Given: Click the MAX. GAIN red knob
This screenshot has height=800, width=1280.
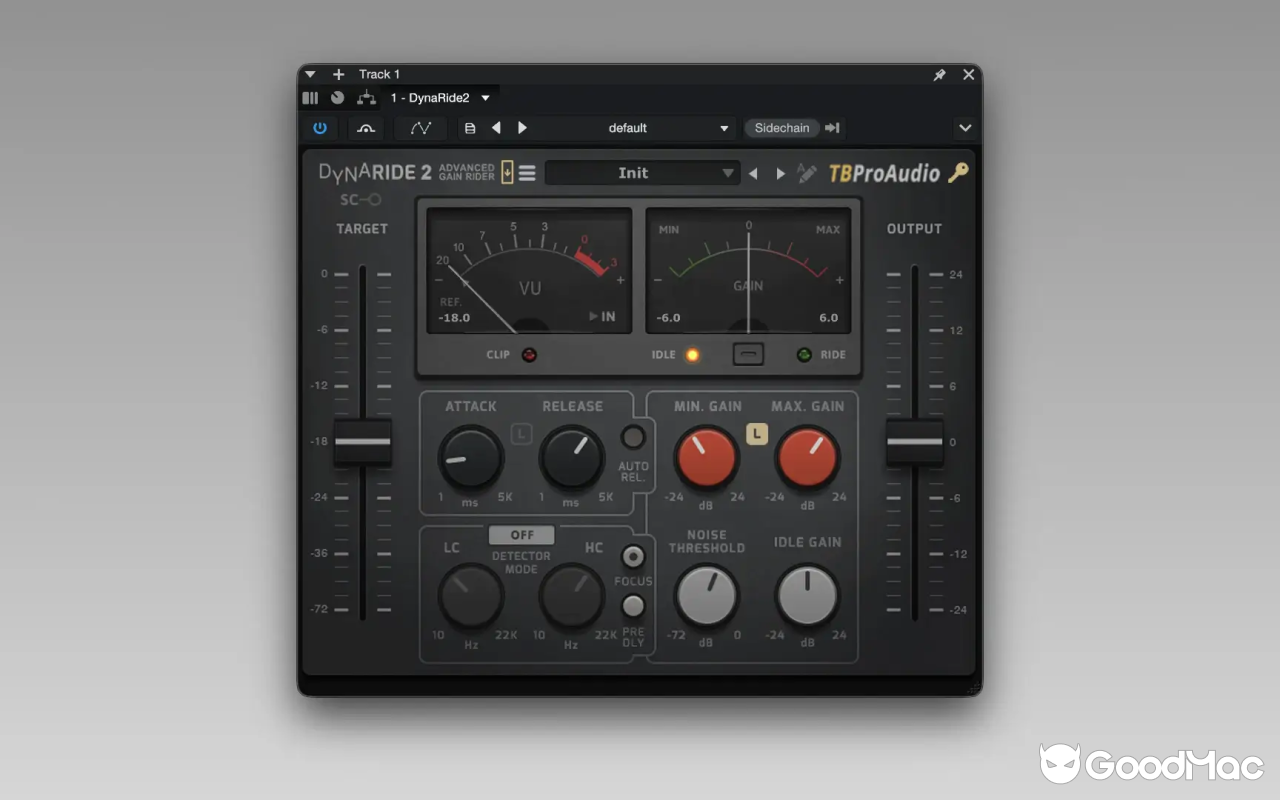Looking at the screenshot, I should coord(807,458).
